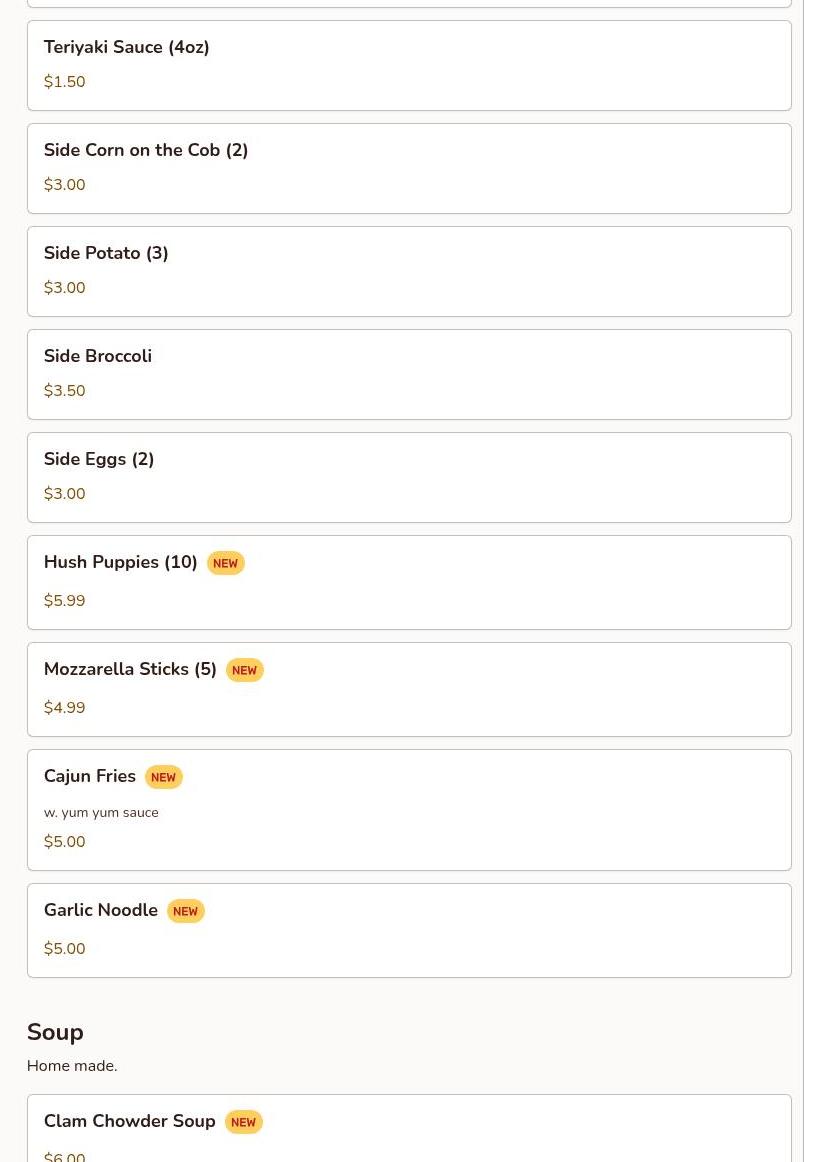
Task: Click the NEW badge on Clam Chowder Soup
Action: point(243,1123)
